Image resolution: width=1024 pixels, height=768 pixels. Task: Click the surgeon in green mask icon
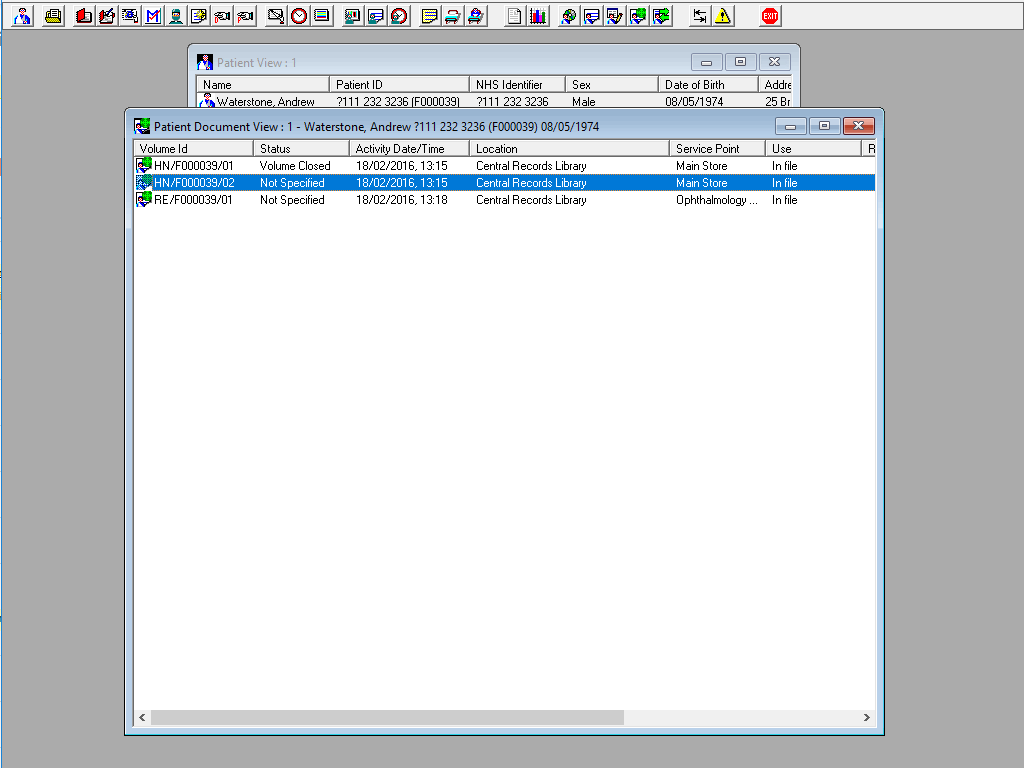tap(176, 16)
